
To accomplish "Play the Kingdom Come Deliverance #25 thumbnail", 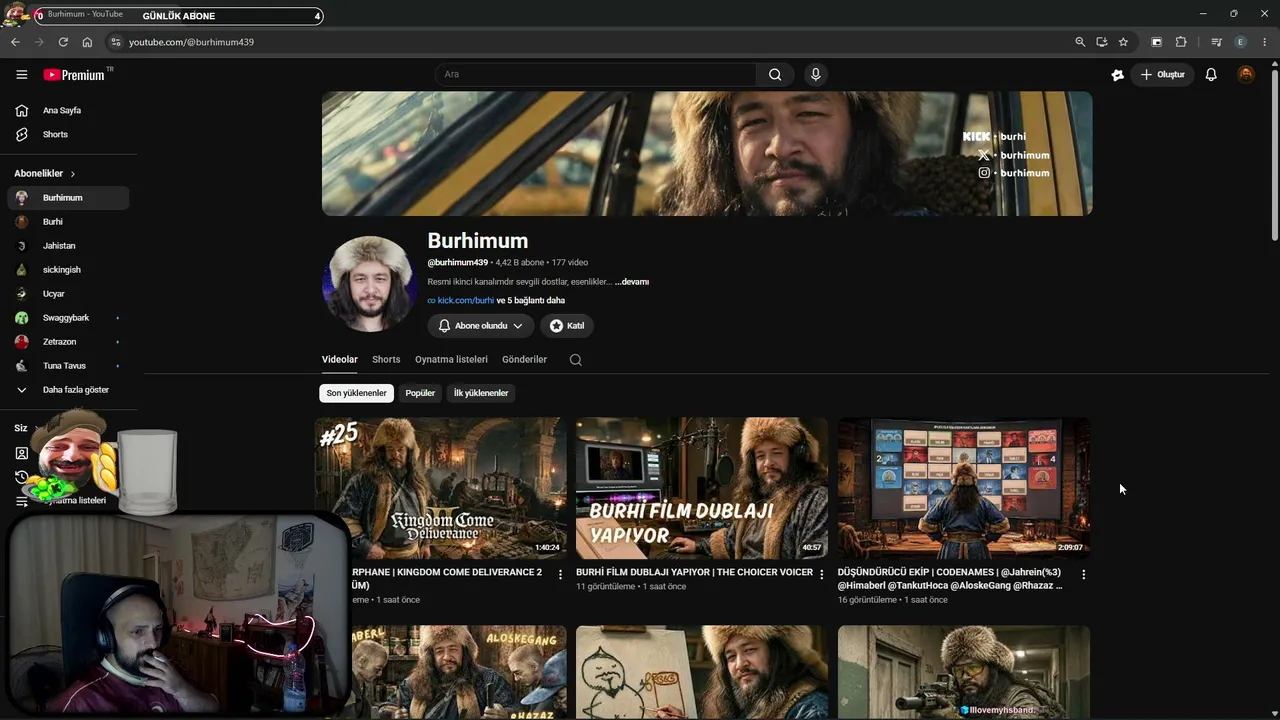I will coord(440,488).
